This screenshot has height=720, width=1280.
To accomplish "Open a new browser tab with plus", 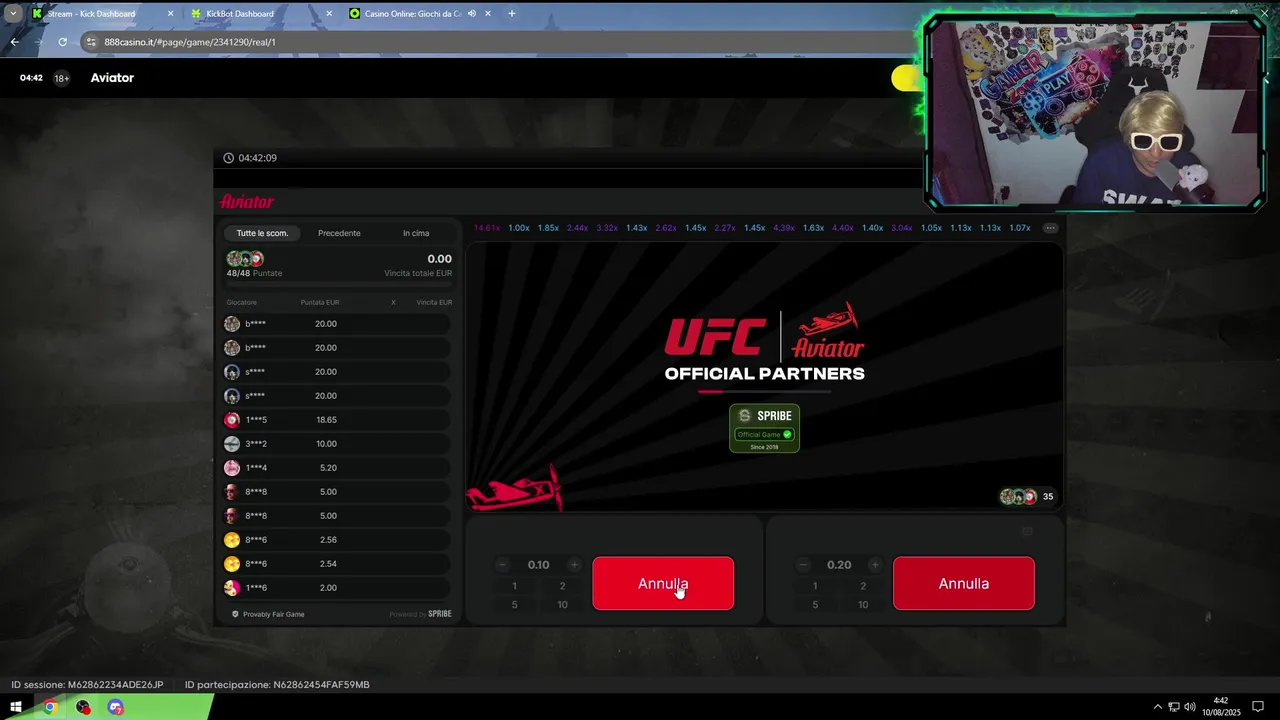I will pos(512,14).
